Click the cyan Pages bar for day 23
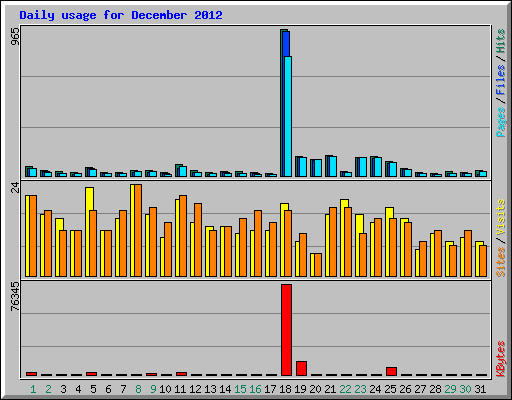This screenshot has width=512, height=400. [x=363, y=167]
